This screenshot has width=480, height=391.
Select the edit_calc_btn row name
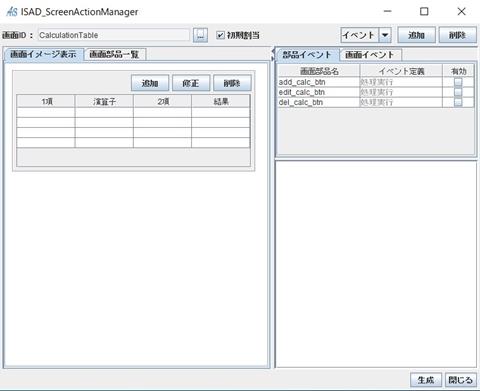319,92
